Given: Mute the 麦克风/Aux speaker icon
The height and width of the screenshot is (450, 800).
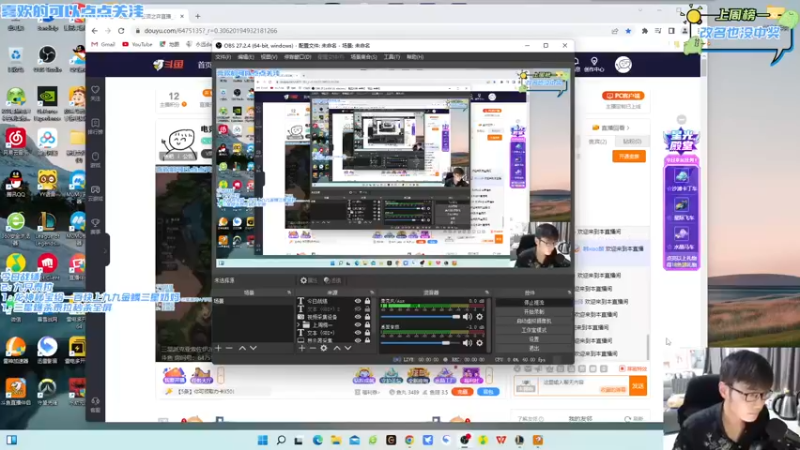Looking at the screenshot, I should (467, 317).
